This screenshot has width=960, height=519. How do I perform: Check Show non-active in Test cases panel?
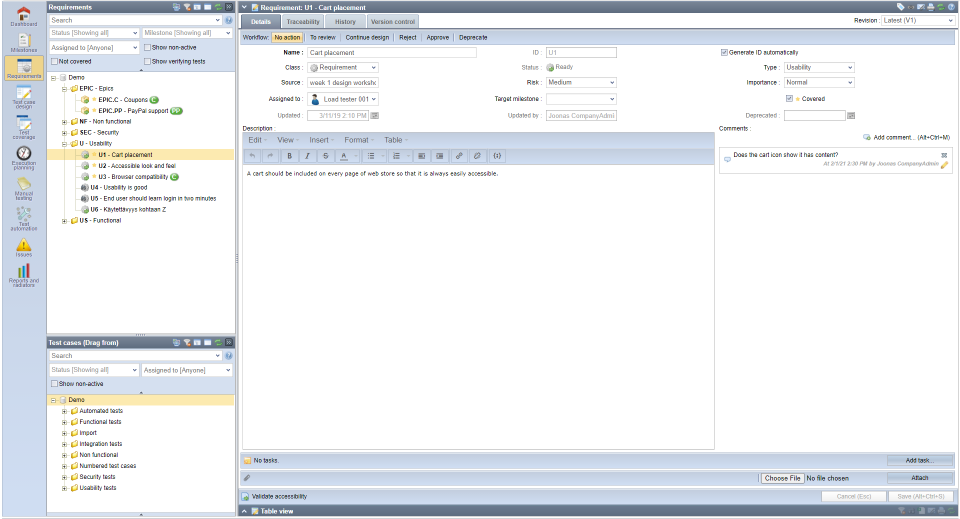54,384
